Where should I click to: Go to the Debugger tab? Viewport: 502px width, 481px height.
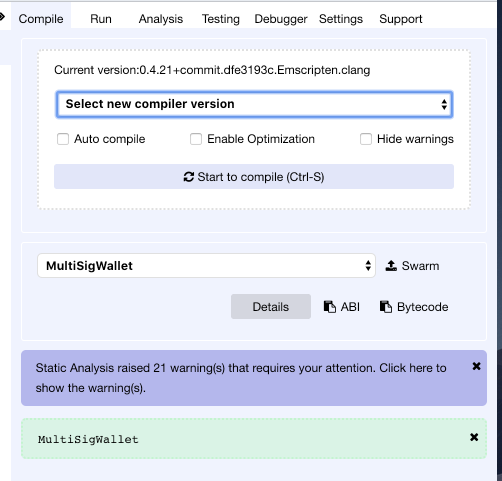pyautogui.click(x=281, y=19)
